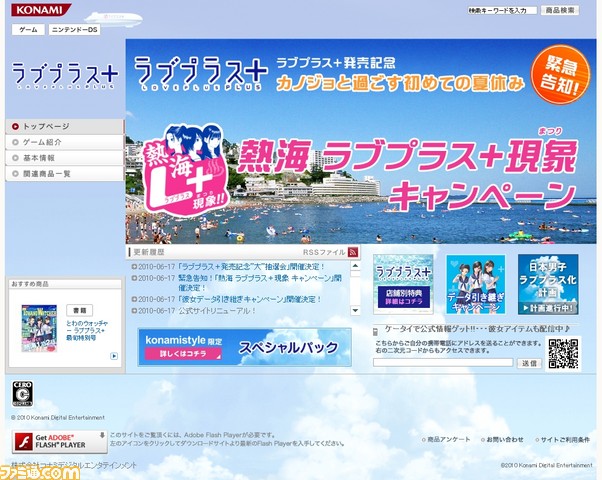
Task: Open the ニンテンドーDS tab
Action: click(x=74, y=30)
